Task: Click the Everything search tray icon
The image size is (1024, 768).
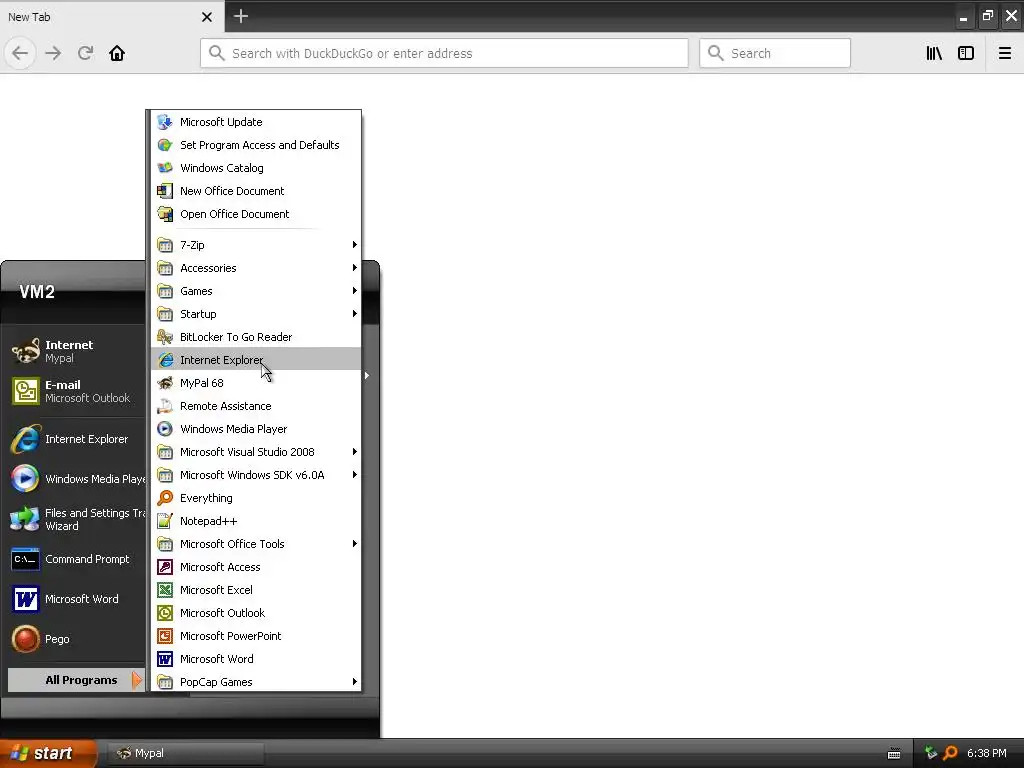Action: [950, 753]
